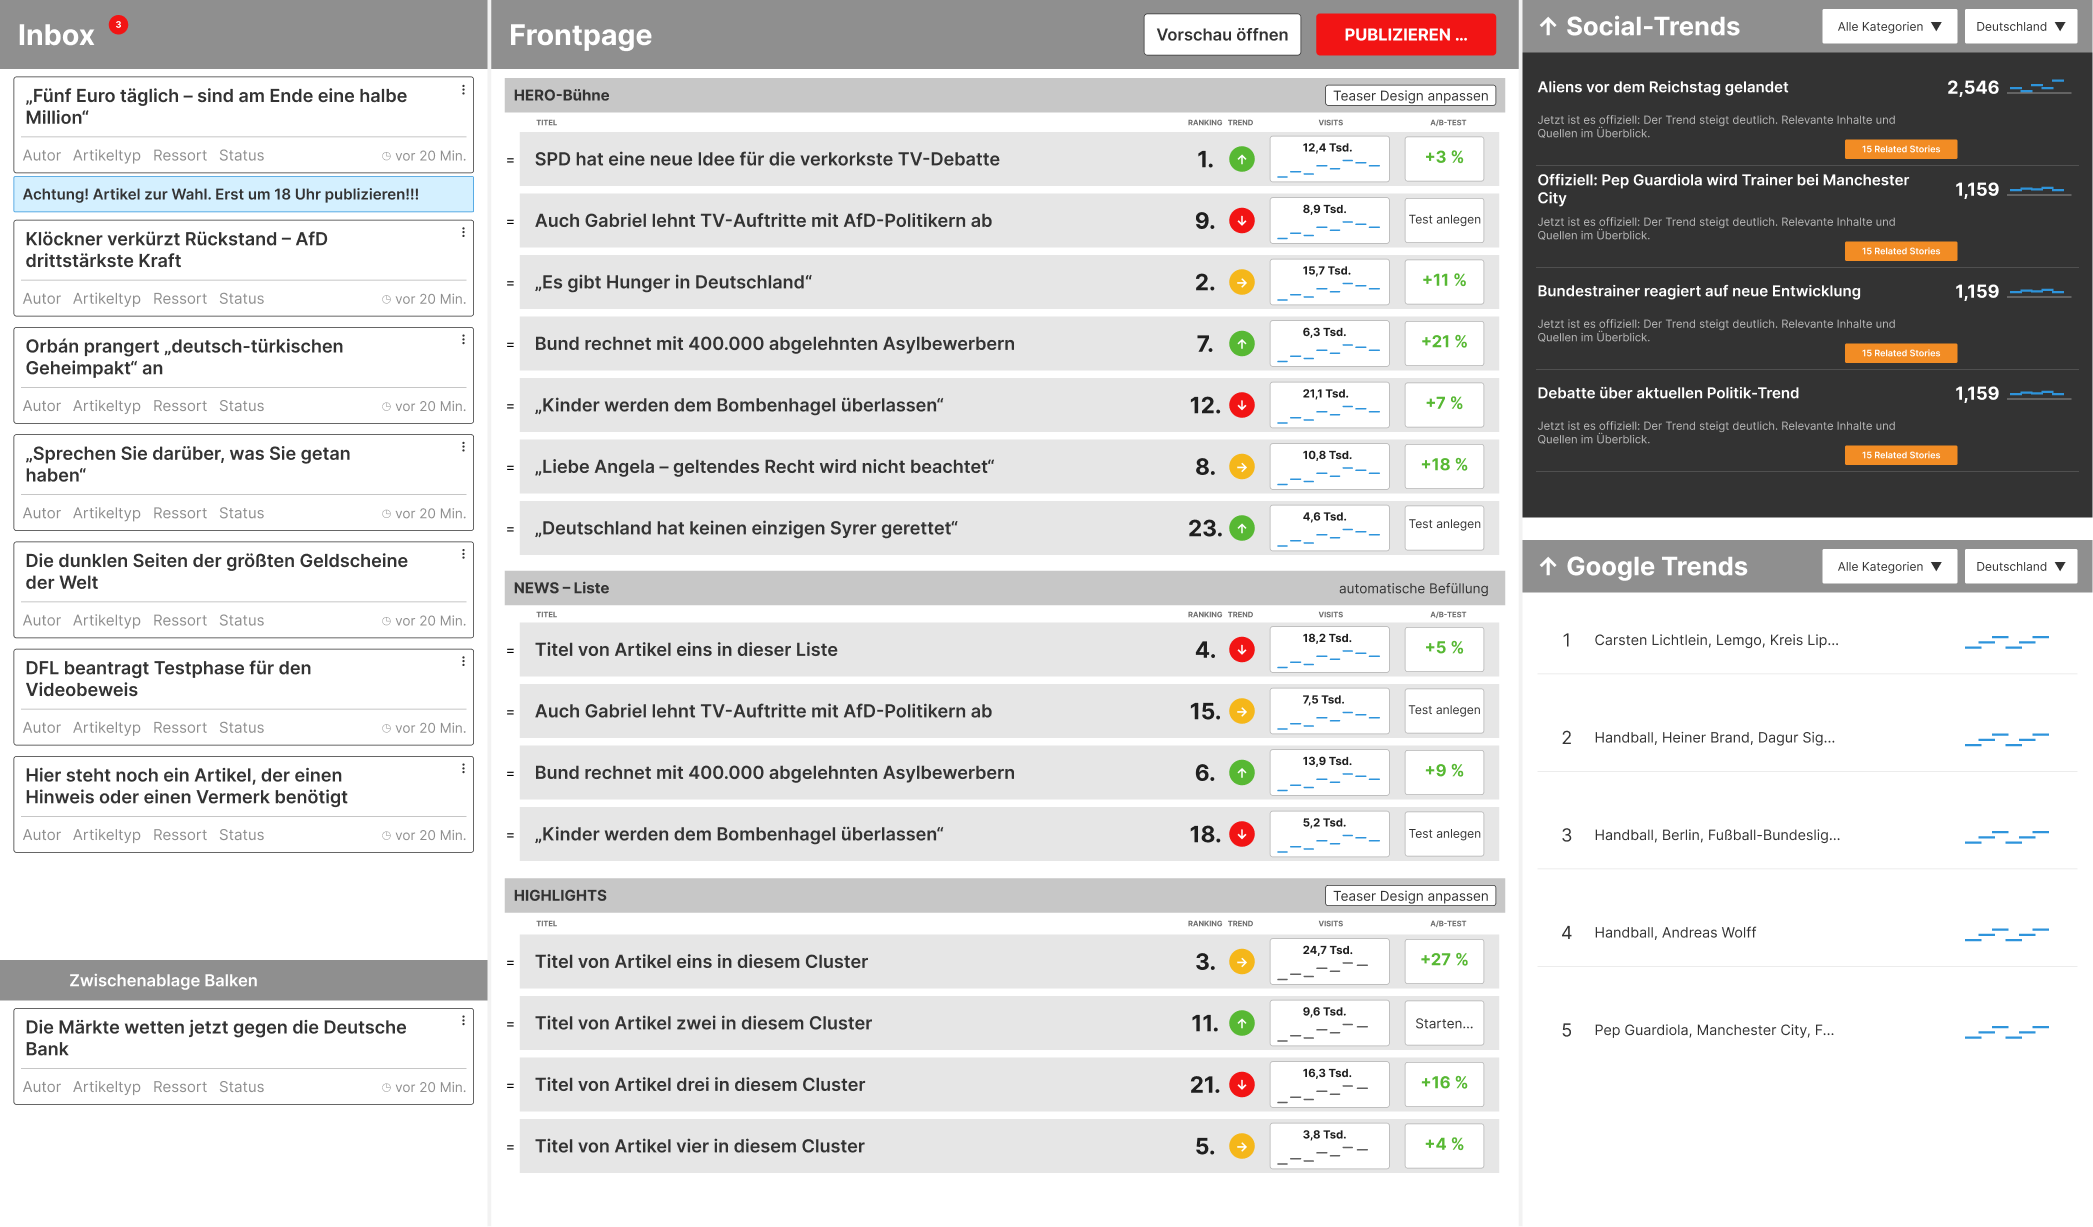Open kebab menu of 'DFL beantragt Testphase' card
Screen dimensions: 2093x1227
[x=463, y=661]
